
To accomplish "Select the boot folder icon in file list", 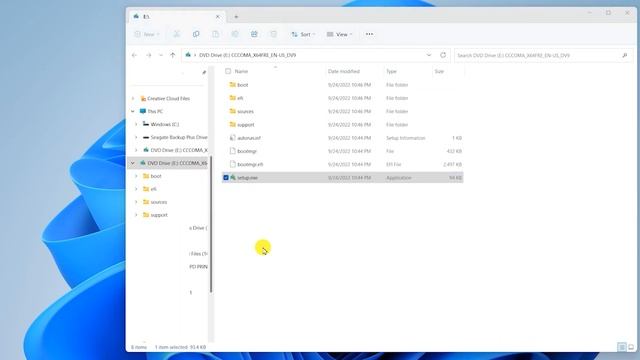I will (232, 84).
